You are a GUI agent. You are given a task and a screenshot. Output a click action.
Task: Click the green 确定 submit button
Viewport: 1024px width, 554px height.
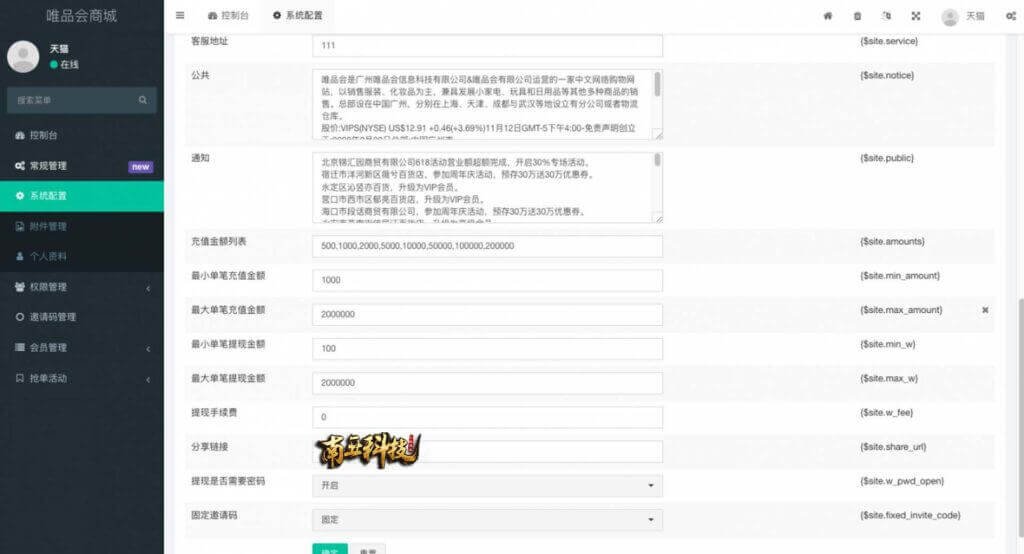pos(328,549)
